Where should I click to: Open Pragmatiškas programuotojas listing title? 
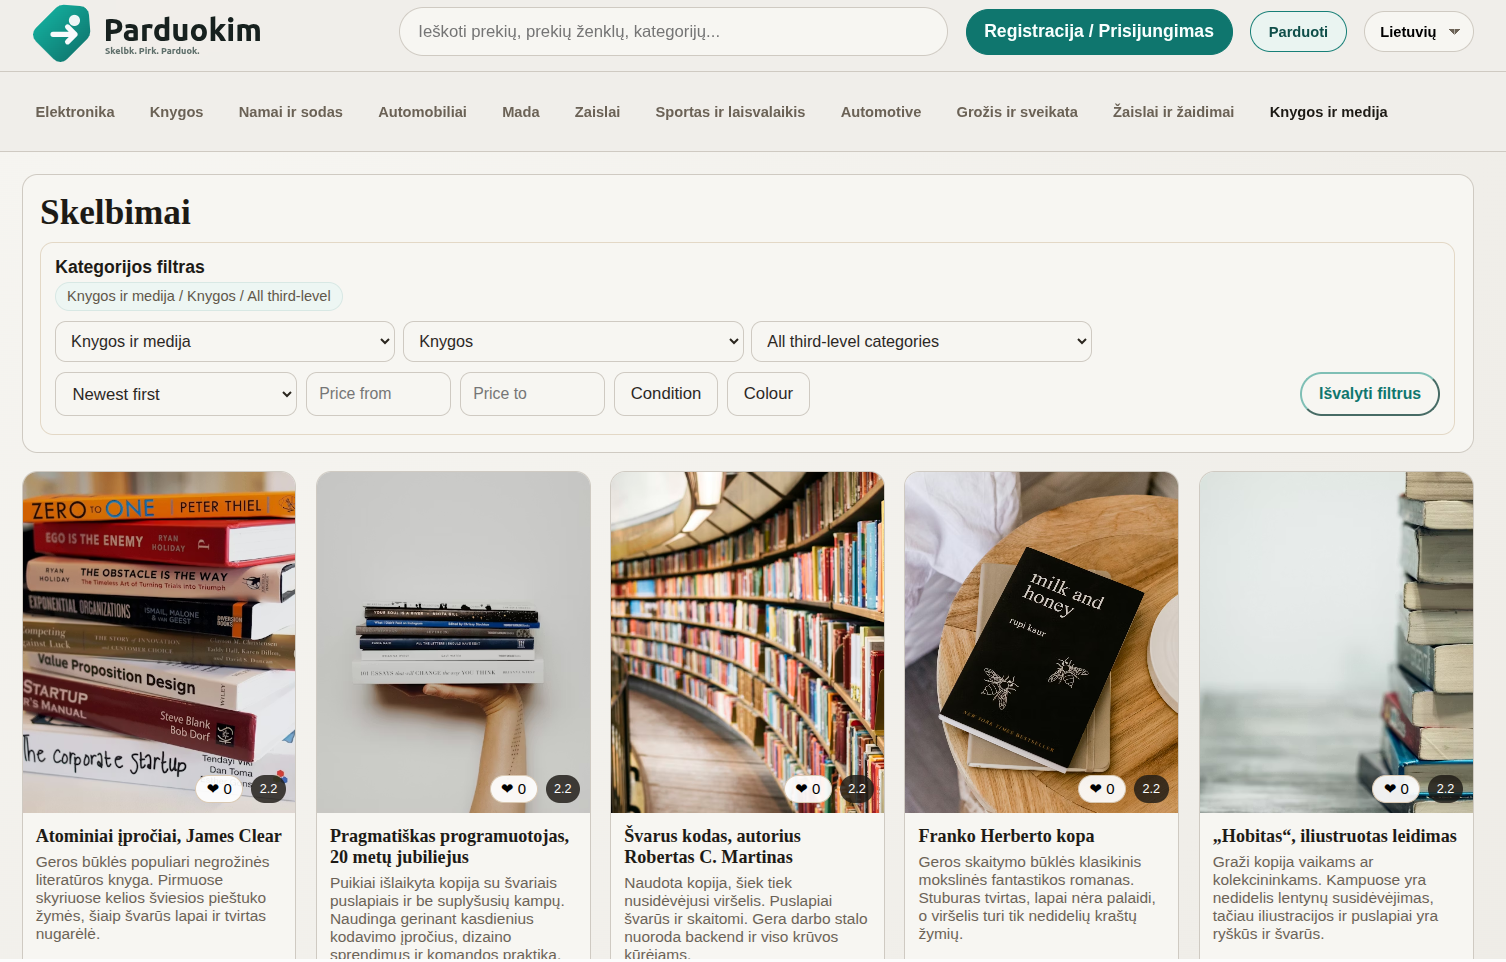450,847
